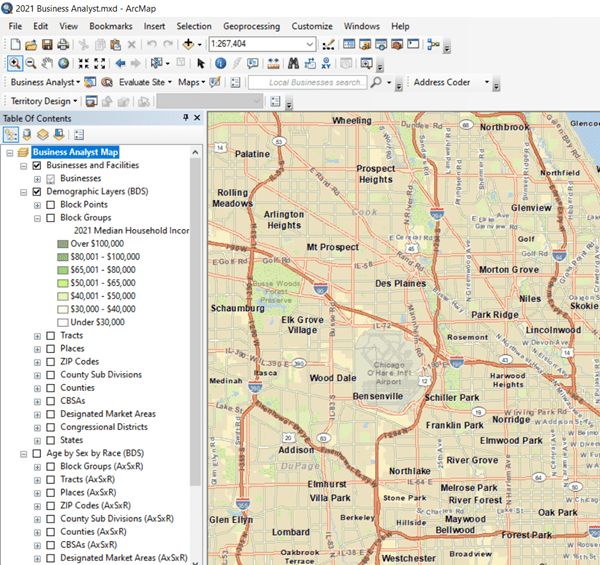Uncheck Businesses and Facilities layer group
Image resolution: width=600 pixels, height=565 pixels.
pyautogui.click(x=37, y=165)
